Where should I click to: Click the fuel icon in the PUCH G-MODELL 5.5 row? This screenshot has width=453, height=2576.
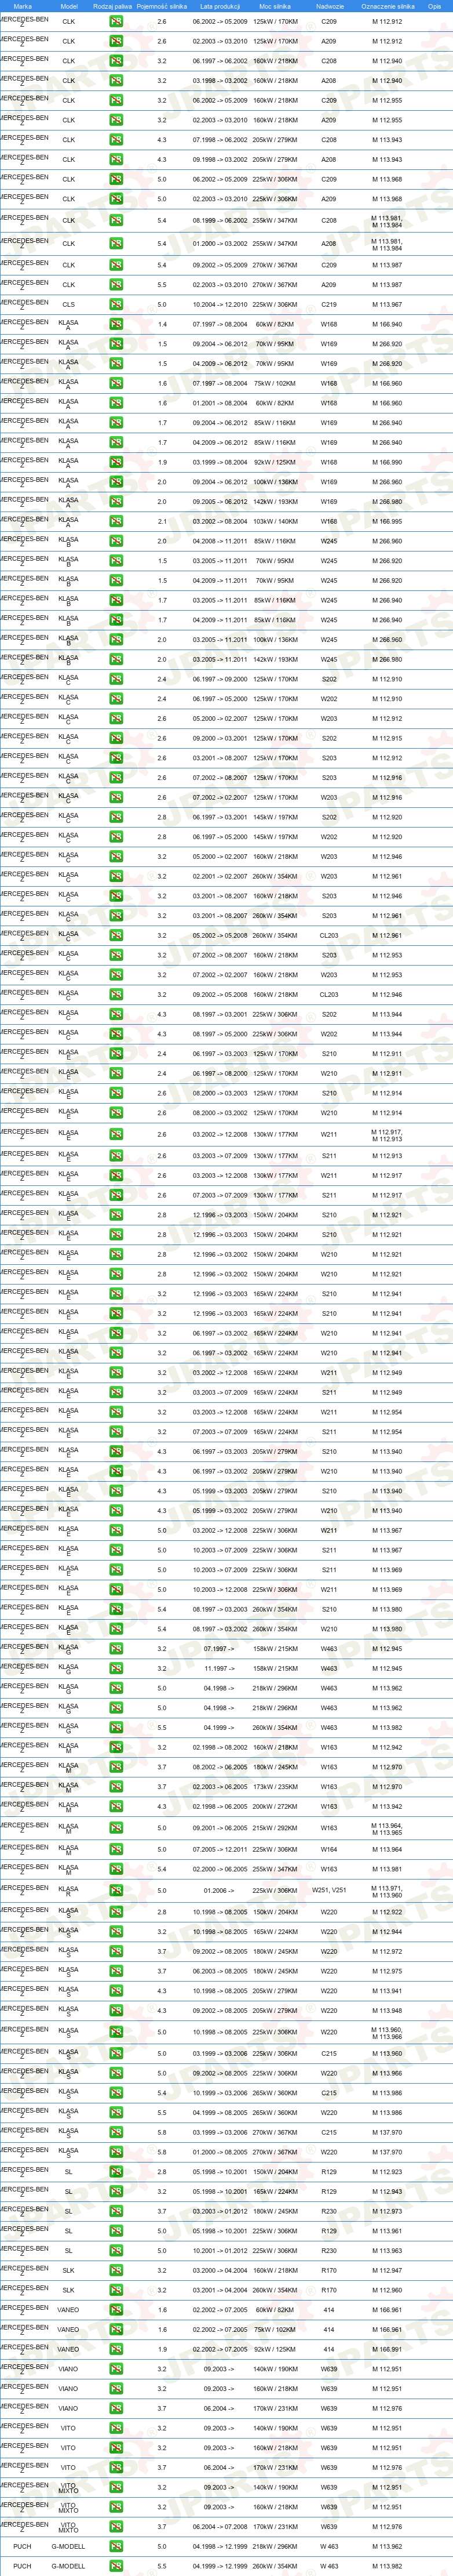pyautogui.click(x=116, y=2566)
